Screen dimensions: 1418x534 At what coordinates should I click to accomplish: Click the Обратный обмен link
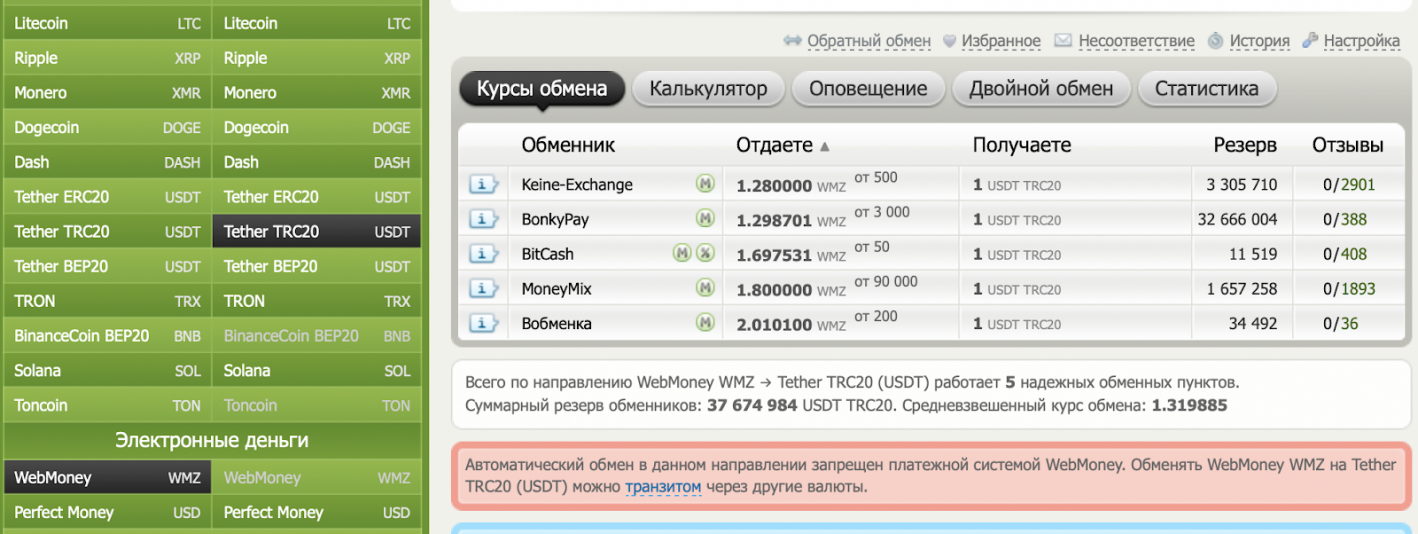click(869, 41)
